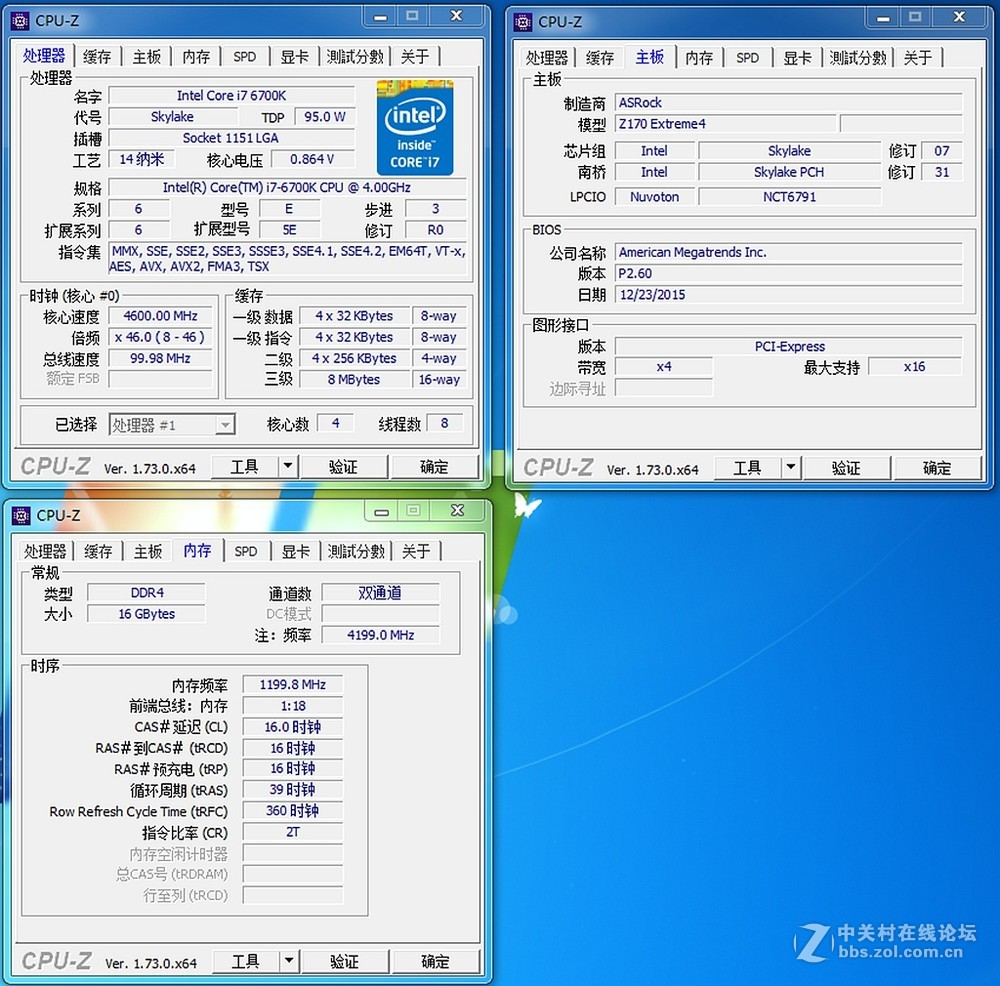
Task: Click the CPU-Z icon in the processor window title bar
Action: point(20,21)
